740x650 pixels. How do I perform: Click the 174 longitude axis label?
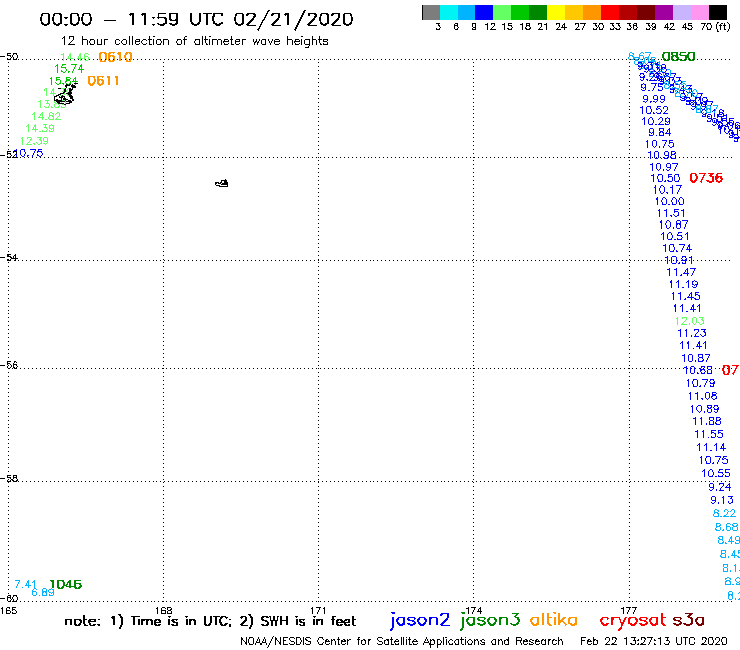pos(473,610)
